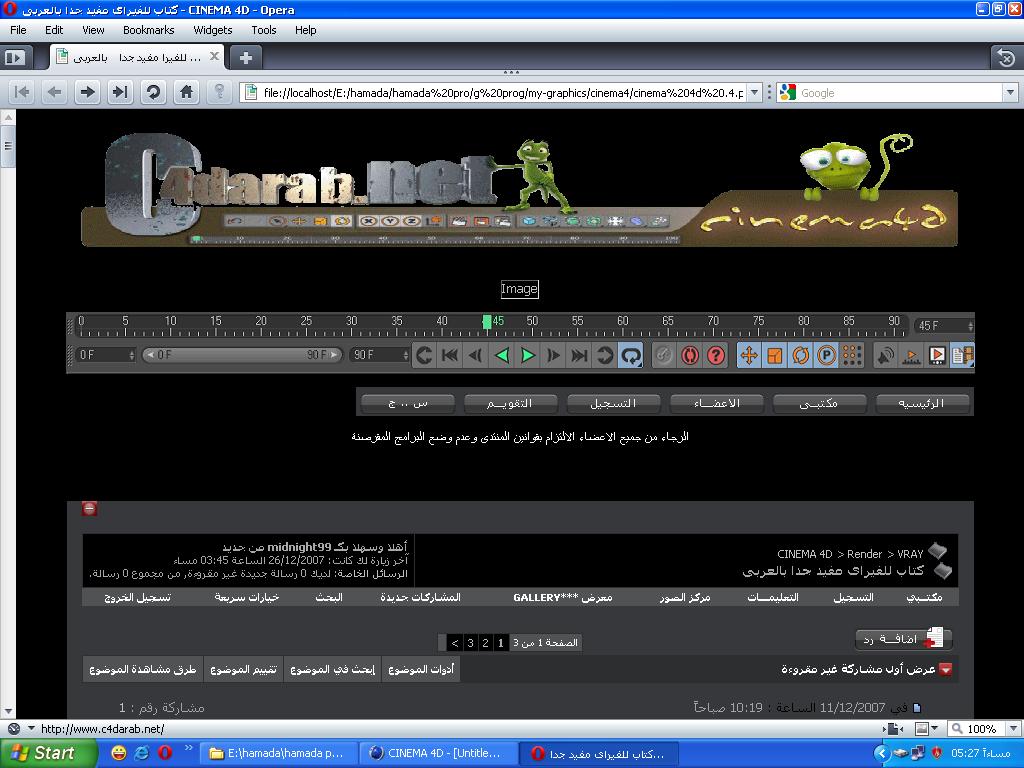Click the Google search field
1024x768 pixels.
pyautogui.click(x=900, y=93)
